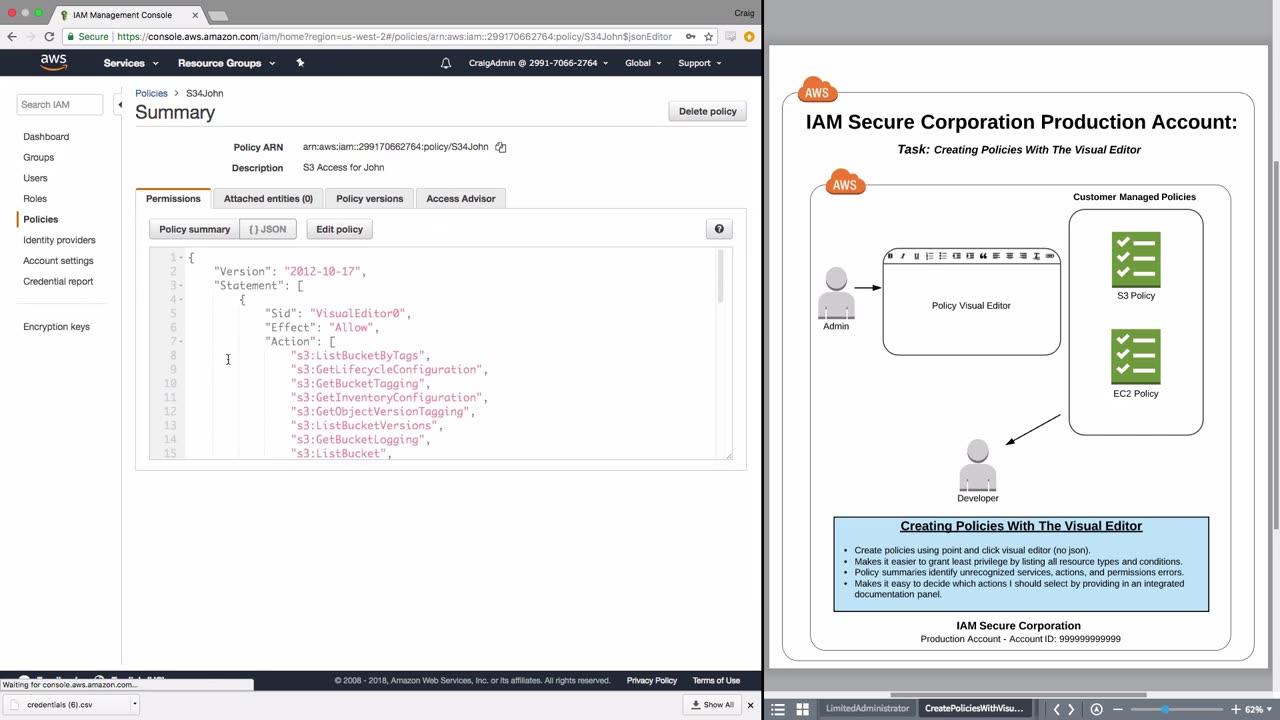Image resolution: width=1280 pixels, height=720 pixels.
Task: Close the IAM Management Console tab
Action: coord(195,15)
